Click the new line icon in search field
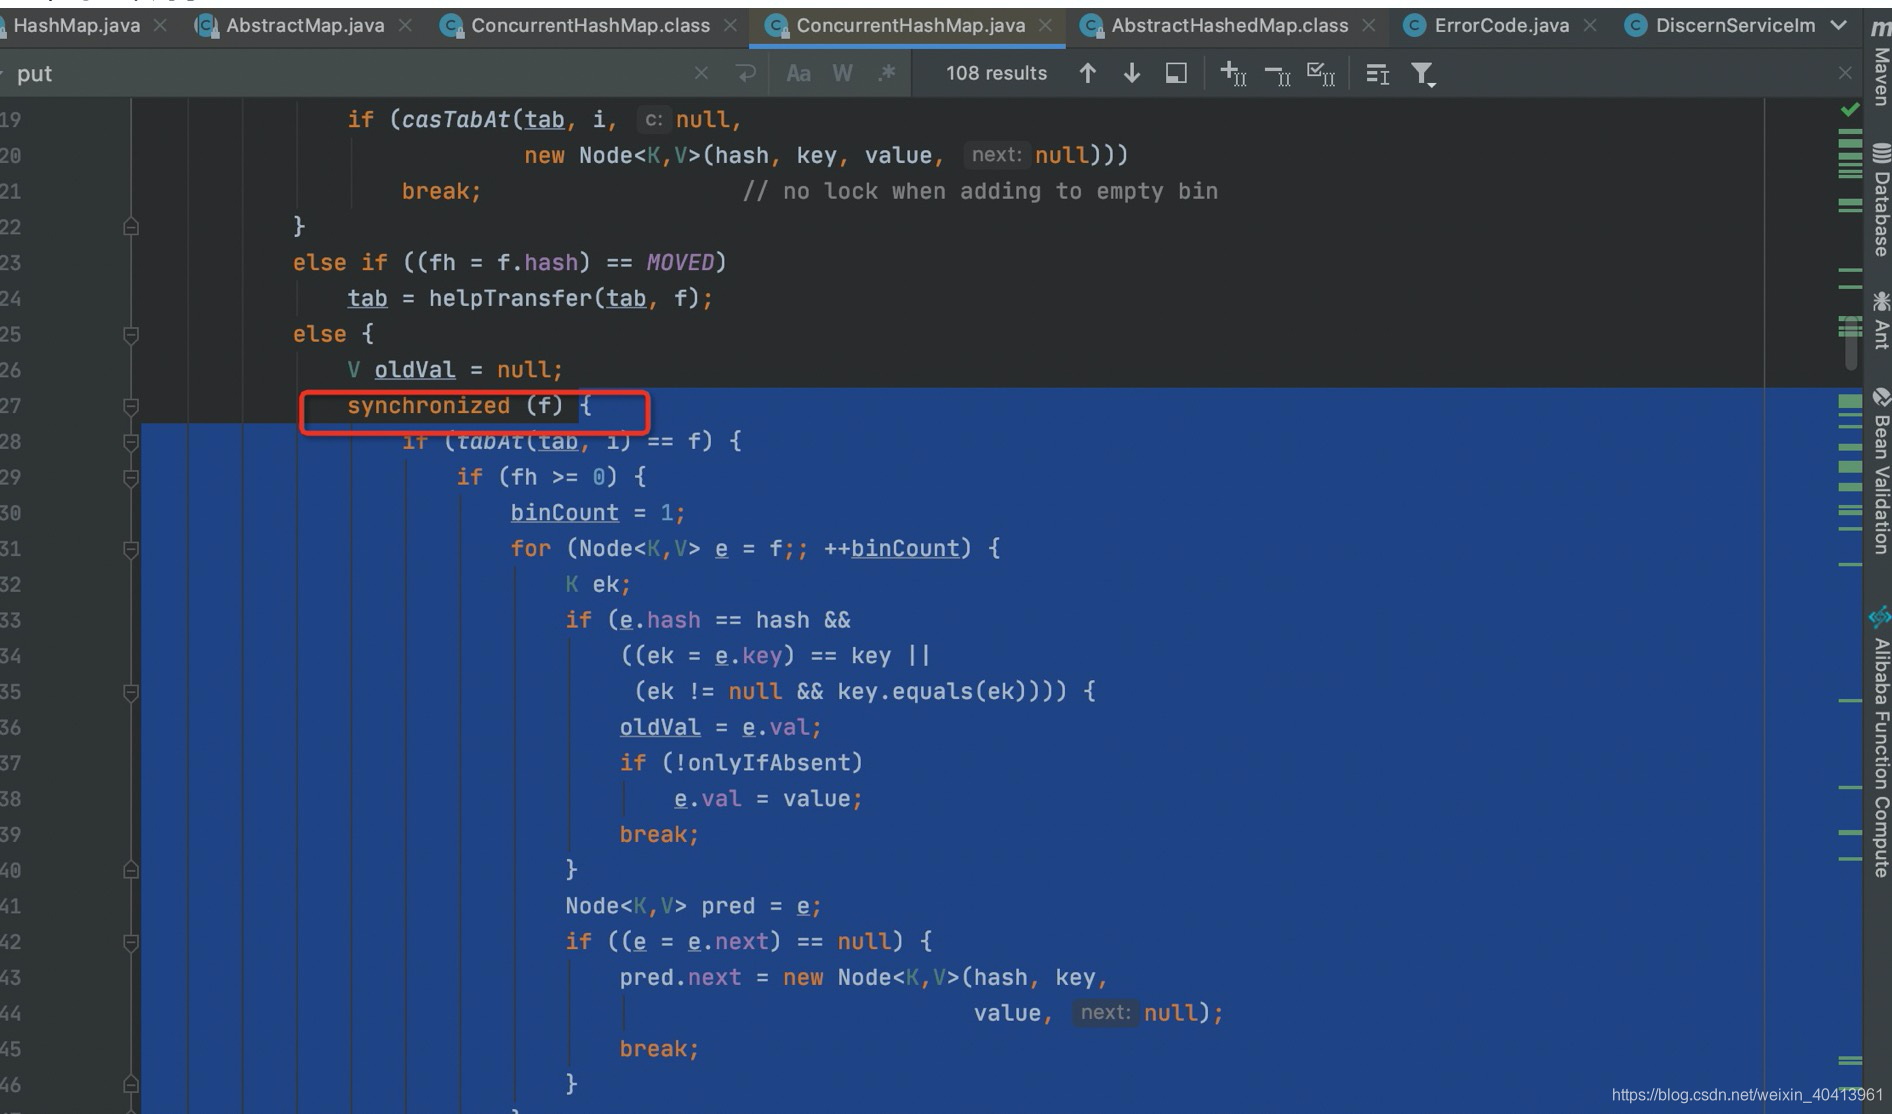1892x1114 pixels. pos(746,73)
